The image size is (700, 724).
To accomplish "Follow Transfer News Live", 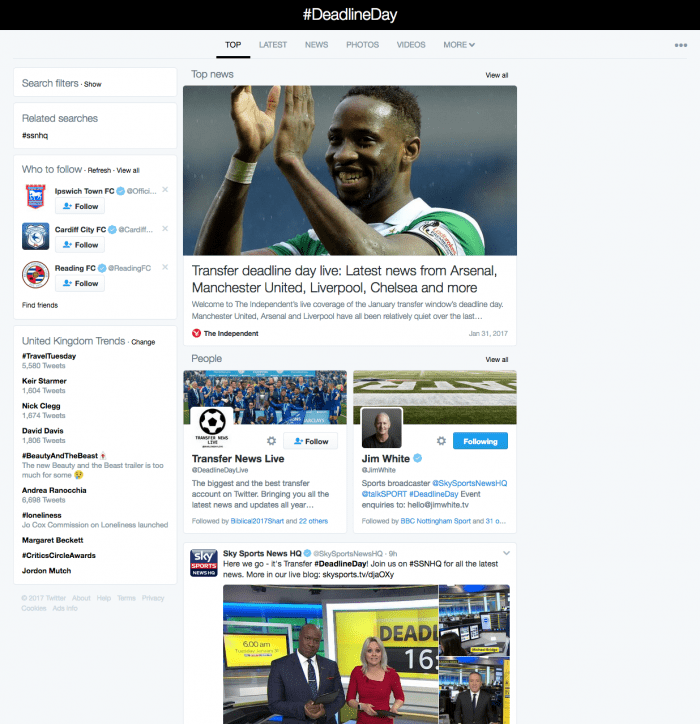I will click(310, 441).
